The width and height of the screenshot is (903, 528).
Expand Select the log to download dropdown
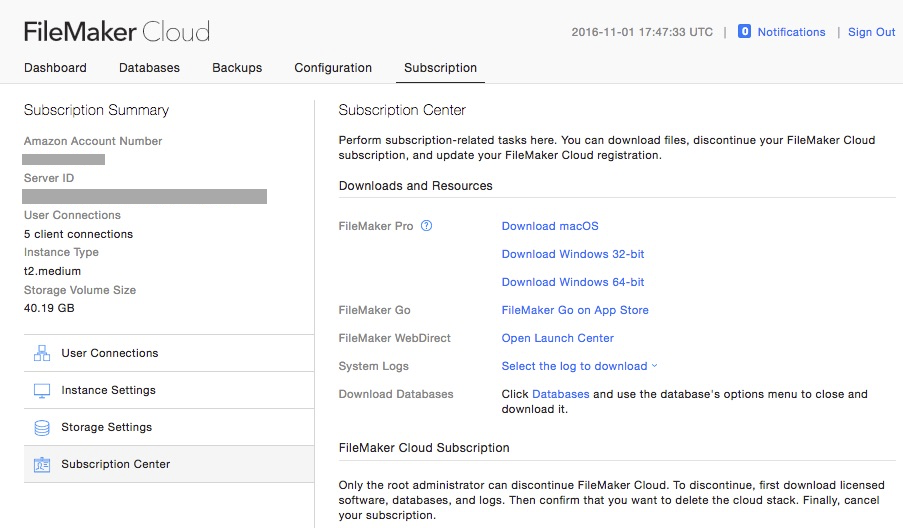[579, 366]
